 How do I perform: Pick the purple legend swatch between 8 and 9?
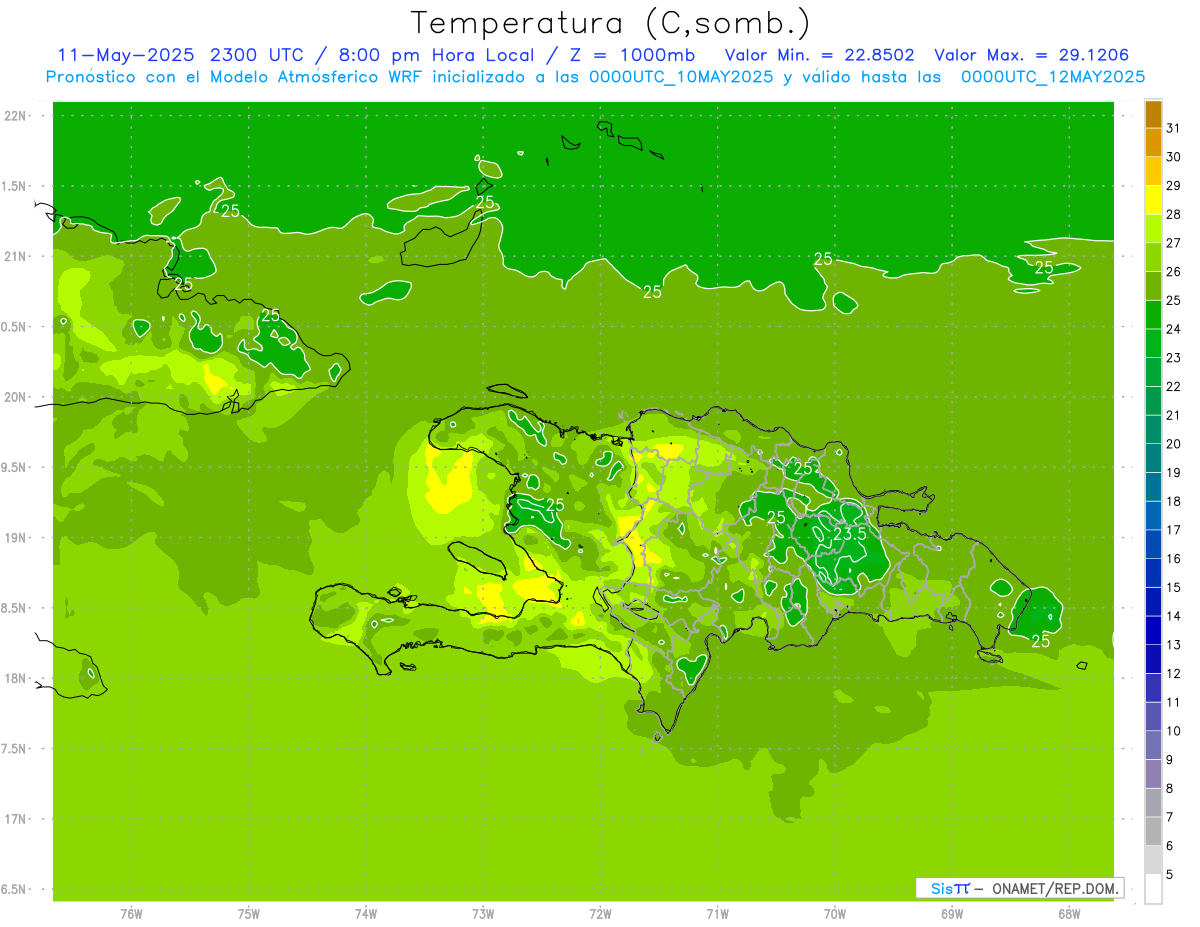tap(1153, 774)
